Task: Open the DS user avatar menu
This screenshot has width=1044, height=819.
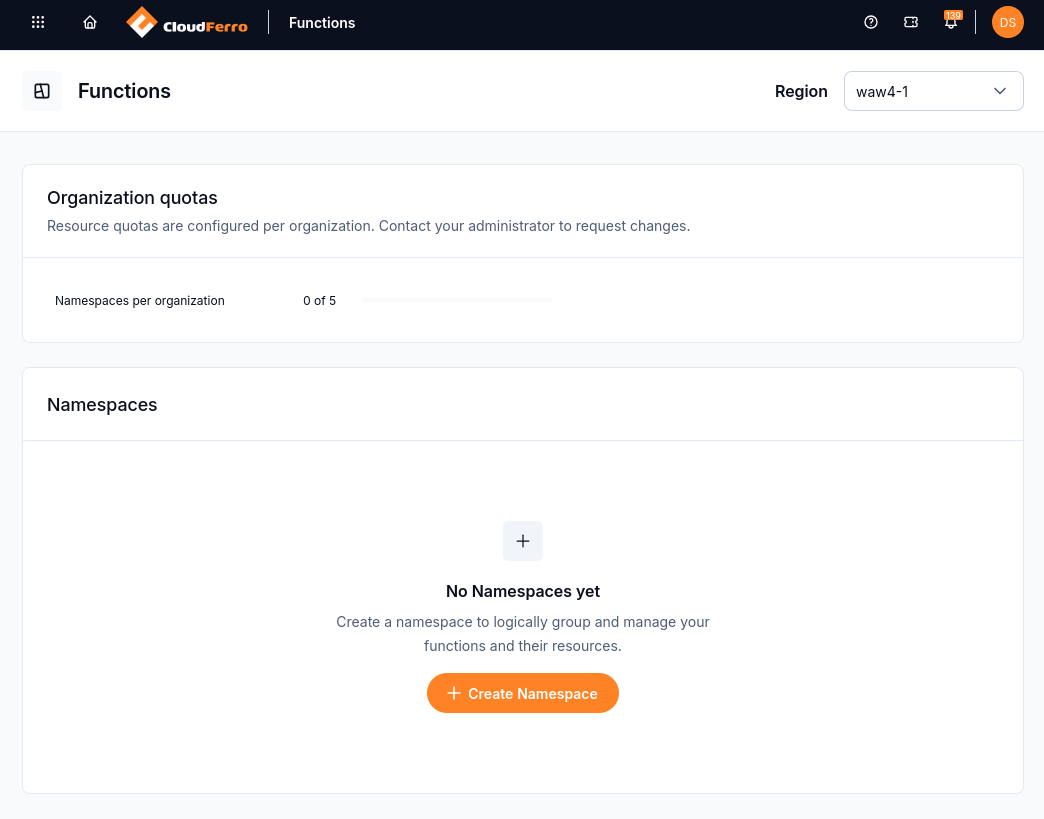Action: coord(1007,23)
